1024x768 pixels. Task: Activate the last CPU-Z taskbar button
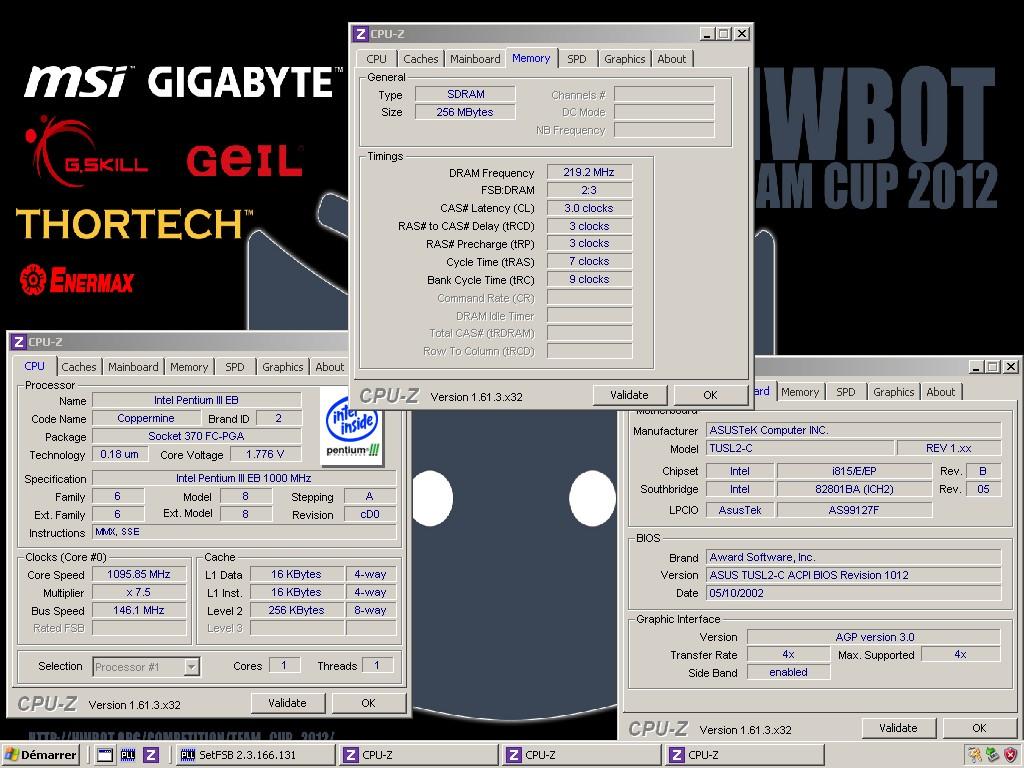[744, 755]
